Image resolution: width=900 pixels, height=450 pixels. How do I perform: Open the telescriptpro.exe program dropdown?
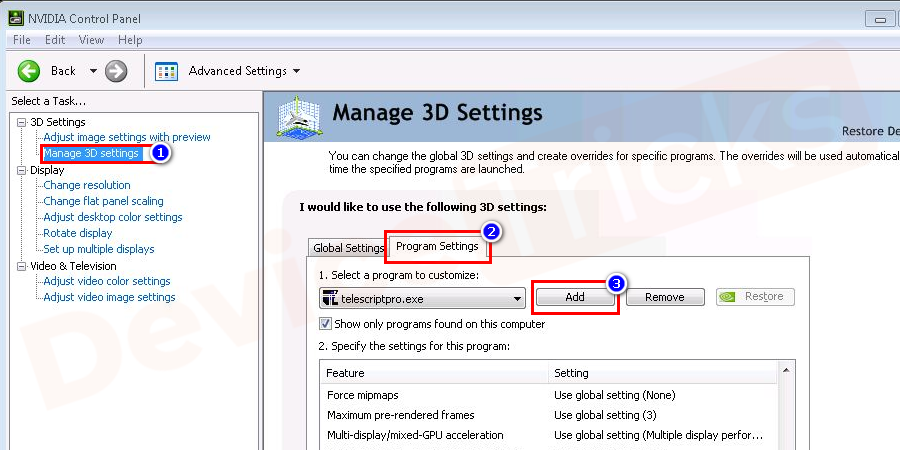point(422,298)
